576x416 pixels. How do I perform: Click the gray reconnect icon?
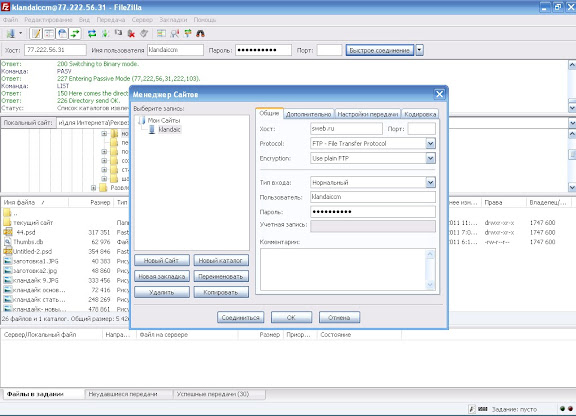tap(144, 33)
